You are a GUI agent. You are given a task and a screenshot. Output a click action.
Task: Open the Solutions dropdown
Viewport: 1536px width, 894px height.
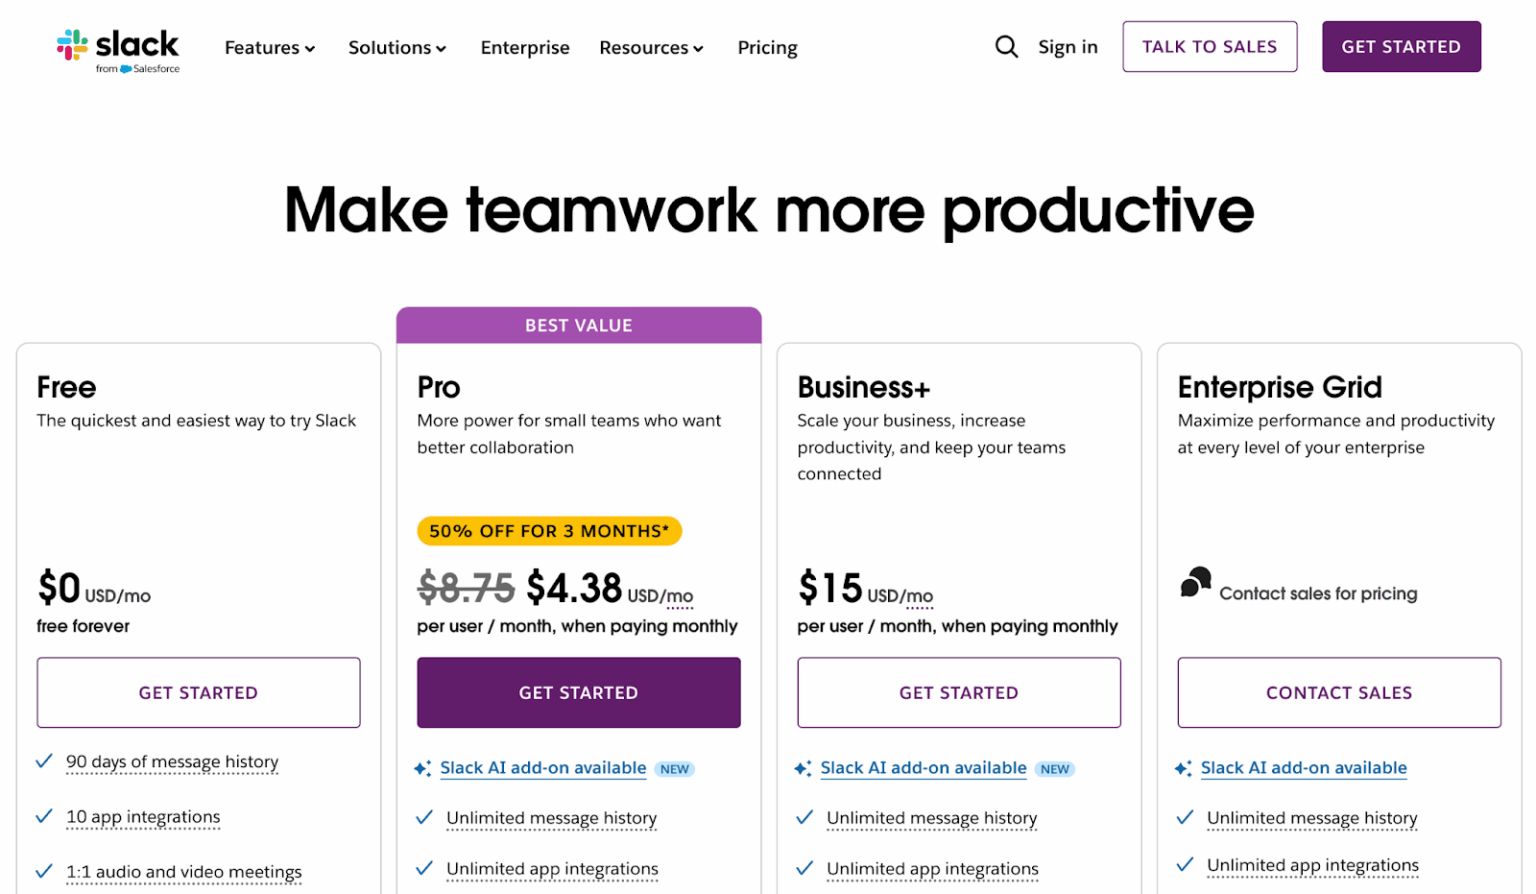pos(396,47)
